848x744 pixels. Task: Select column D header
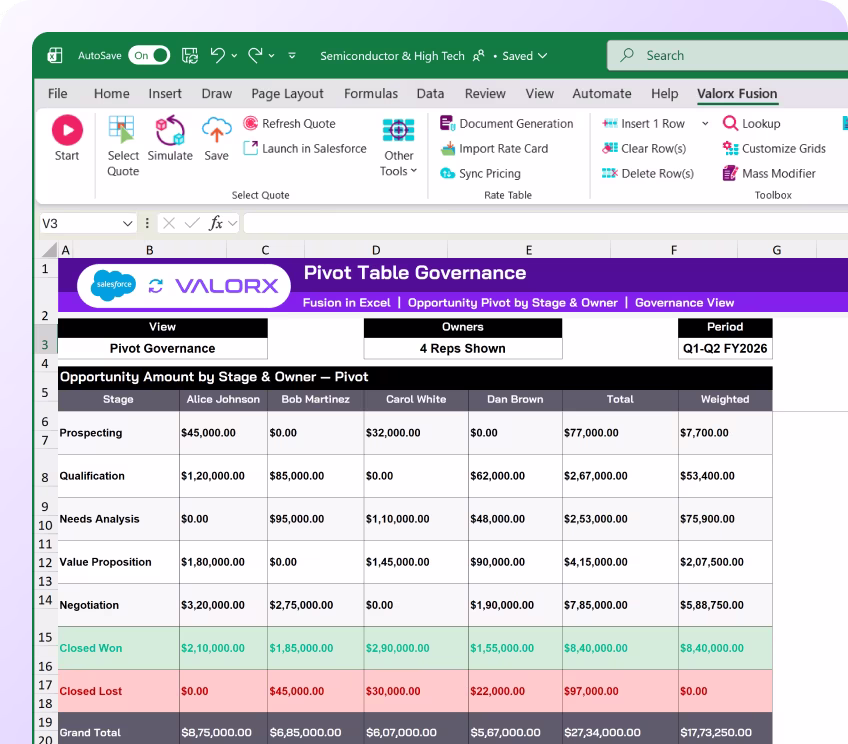(376, 250)
